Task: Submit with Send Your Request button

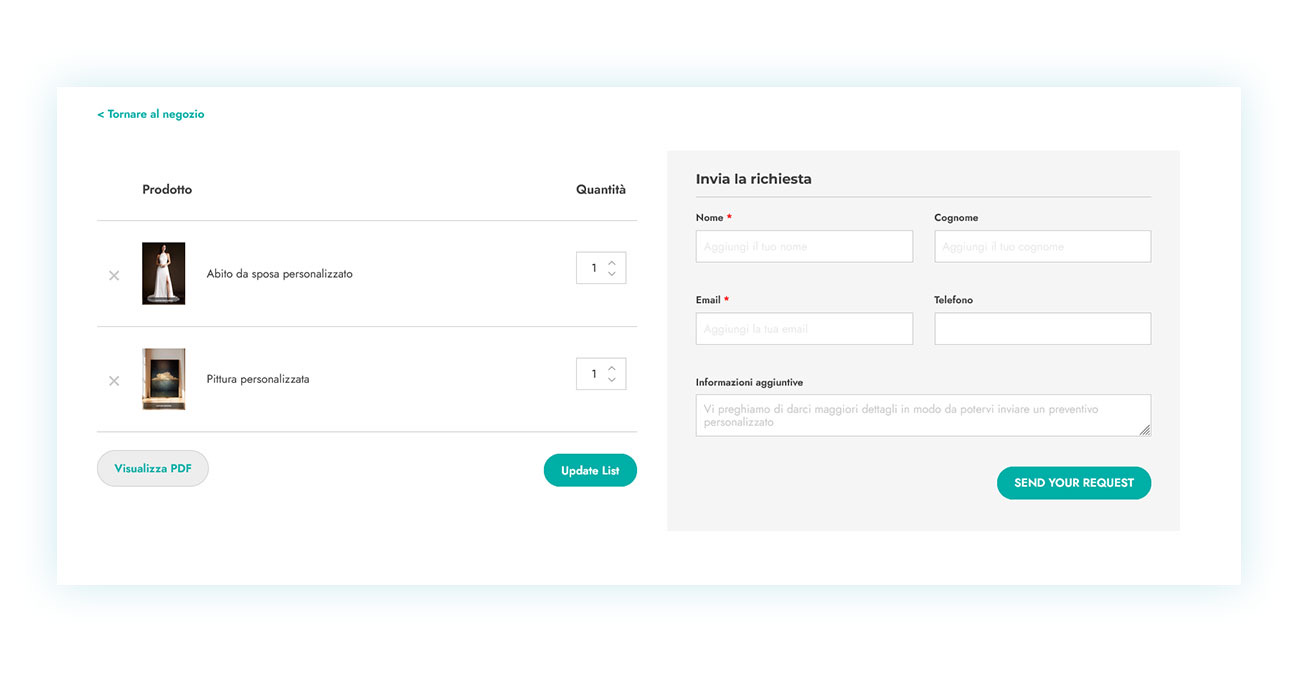Action: [1073, 483]
